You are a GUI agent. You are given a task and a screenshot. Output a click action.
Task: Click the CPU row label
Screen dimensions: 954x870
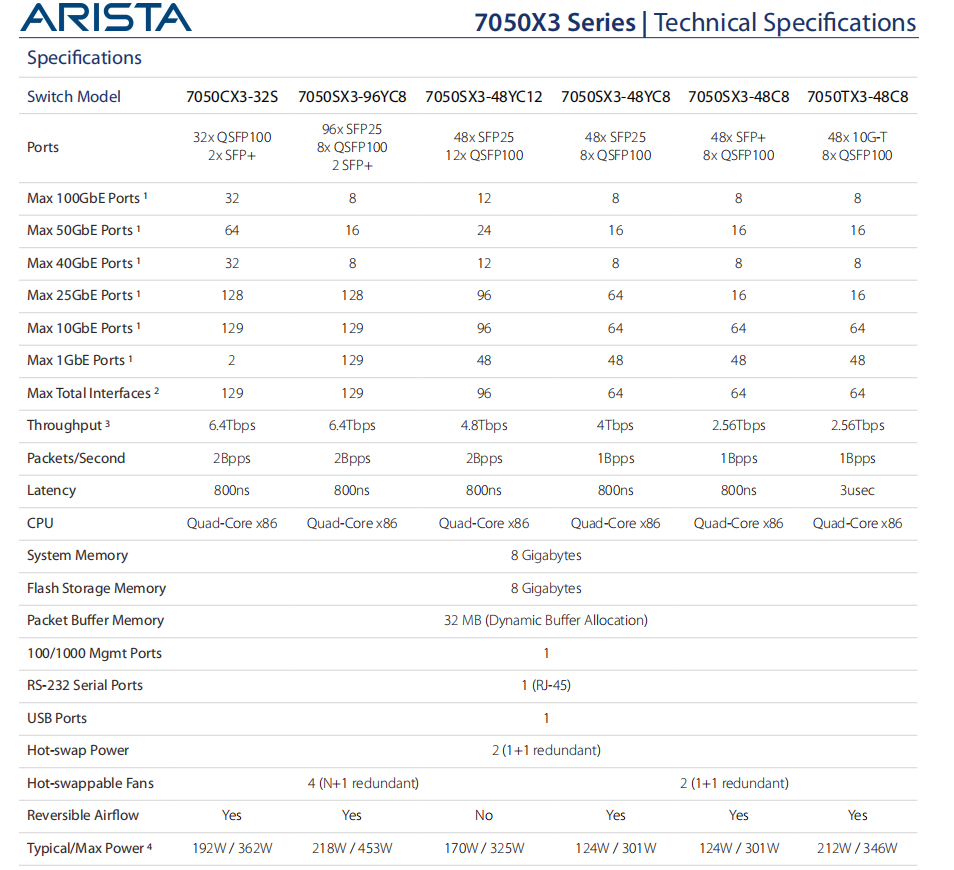coord(40,523)
